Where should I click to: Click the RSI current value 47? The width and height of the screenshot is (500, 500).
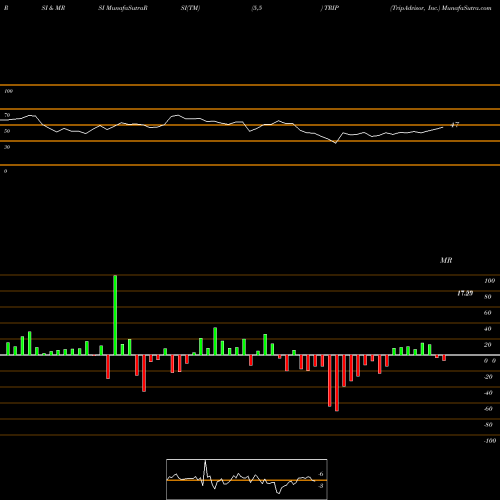pos(455,125)
